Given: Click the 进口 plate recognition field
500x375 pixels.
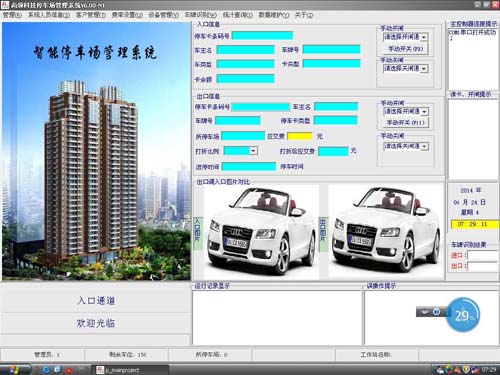Looking at the screenshot, I should click(483, 256).
